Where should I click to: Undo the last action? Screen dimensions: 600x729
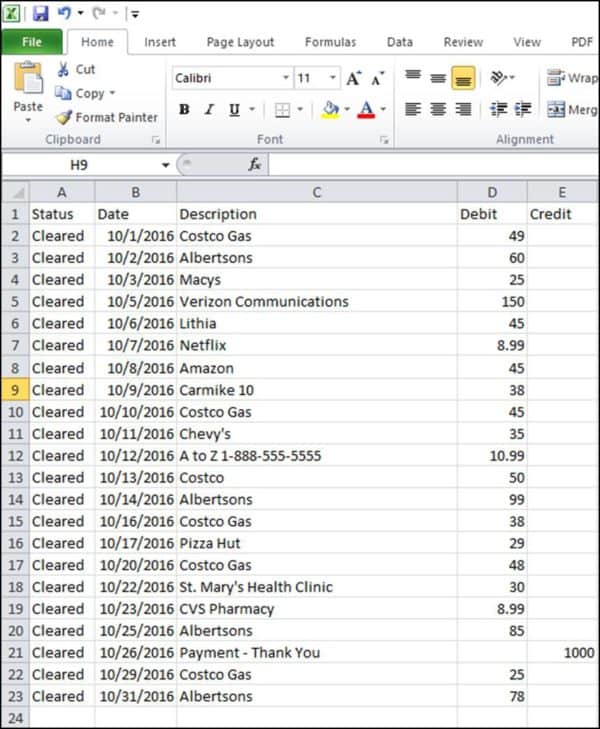tap(64, 13)
